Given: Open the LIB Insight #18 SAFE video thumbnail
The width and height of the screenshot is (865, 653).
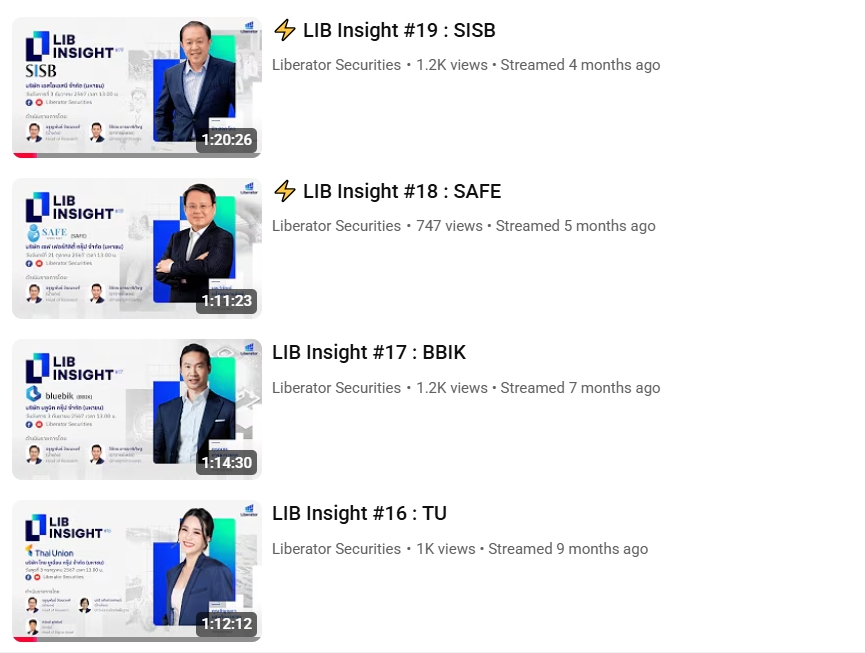Looking at the screenshot, I should coord(137,248).
